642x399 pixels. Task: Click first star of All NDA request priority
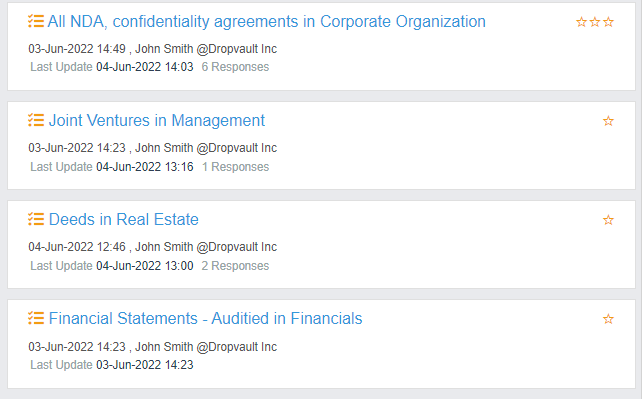tap(581, 22)
